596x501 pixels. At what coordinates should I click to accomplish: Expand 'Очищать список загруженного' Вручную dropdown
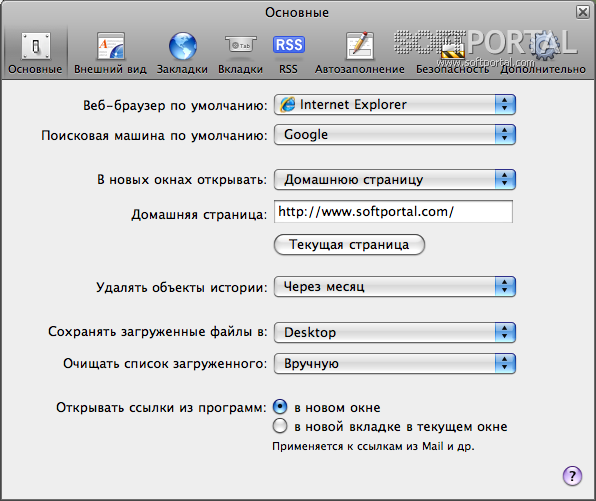(395, 364)
